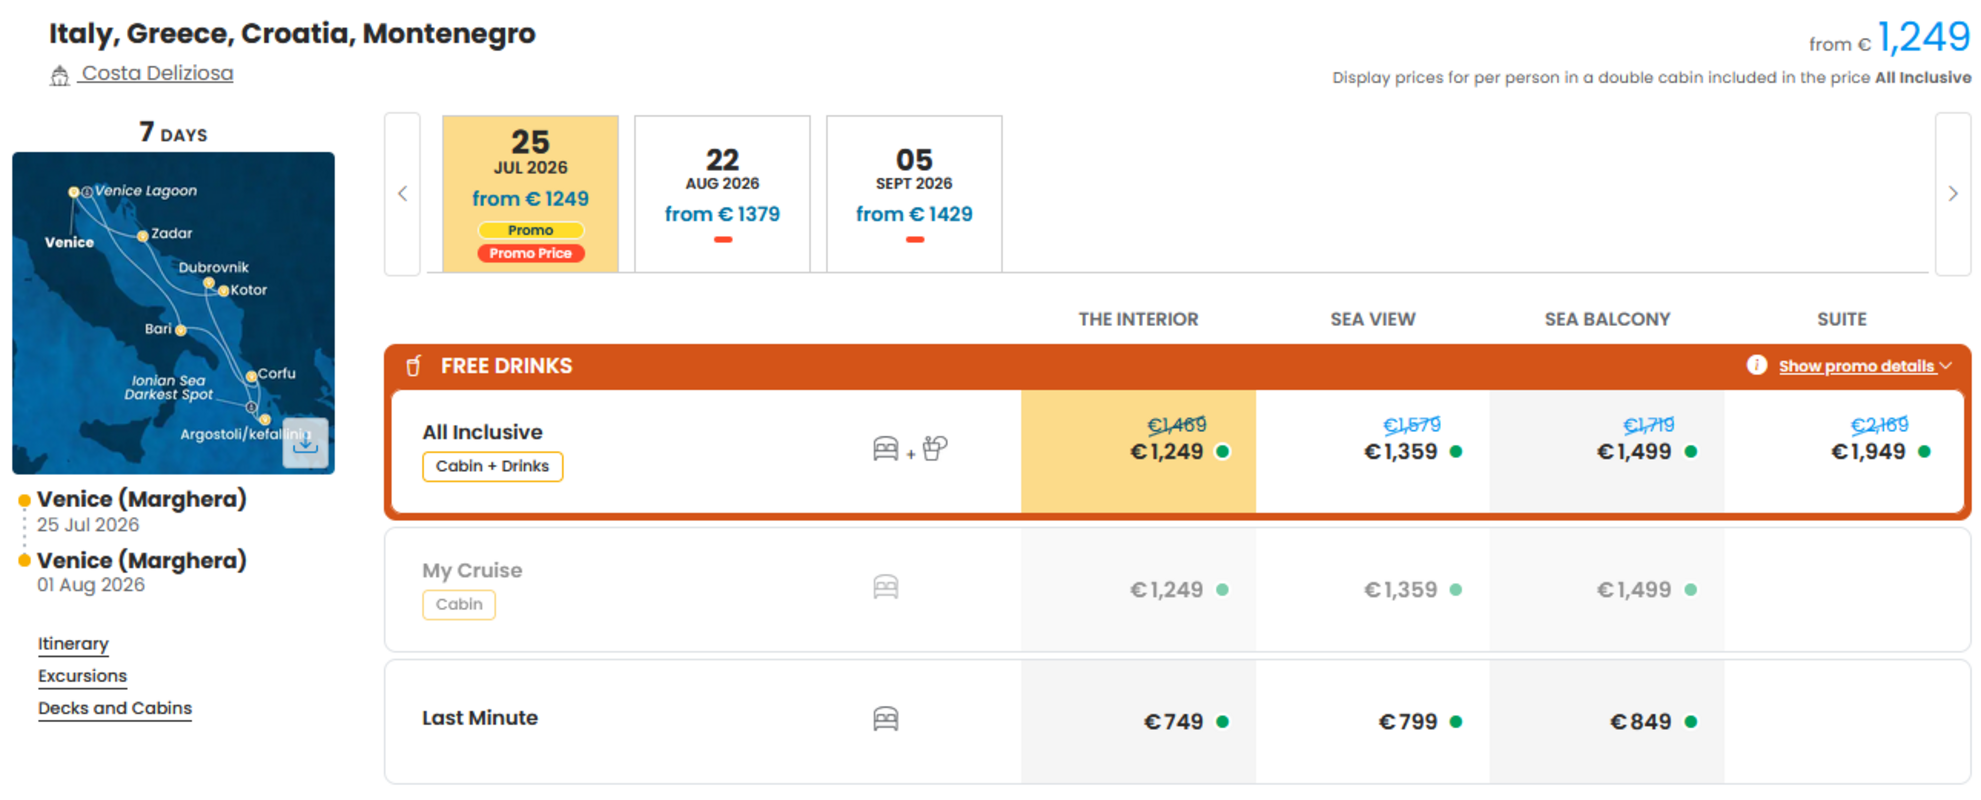Viewport: 1981px width, 800px height.
Task: Click the SEA VIEW column header
Action: pos(1372,319)
